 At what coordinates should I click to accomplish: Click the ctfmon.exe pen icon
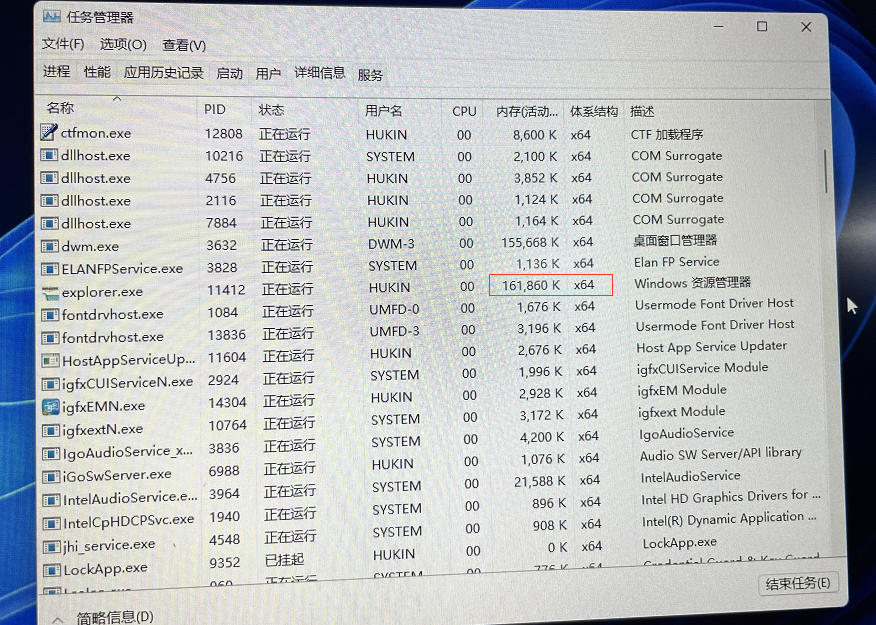click(49, 132)
